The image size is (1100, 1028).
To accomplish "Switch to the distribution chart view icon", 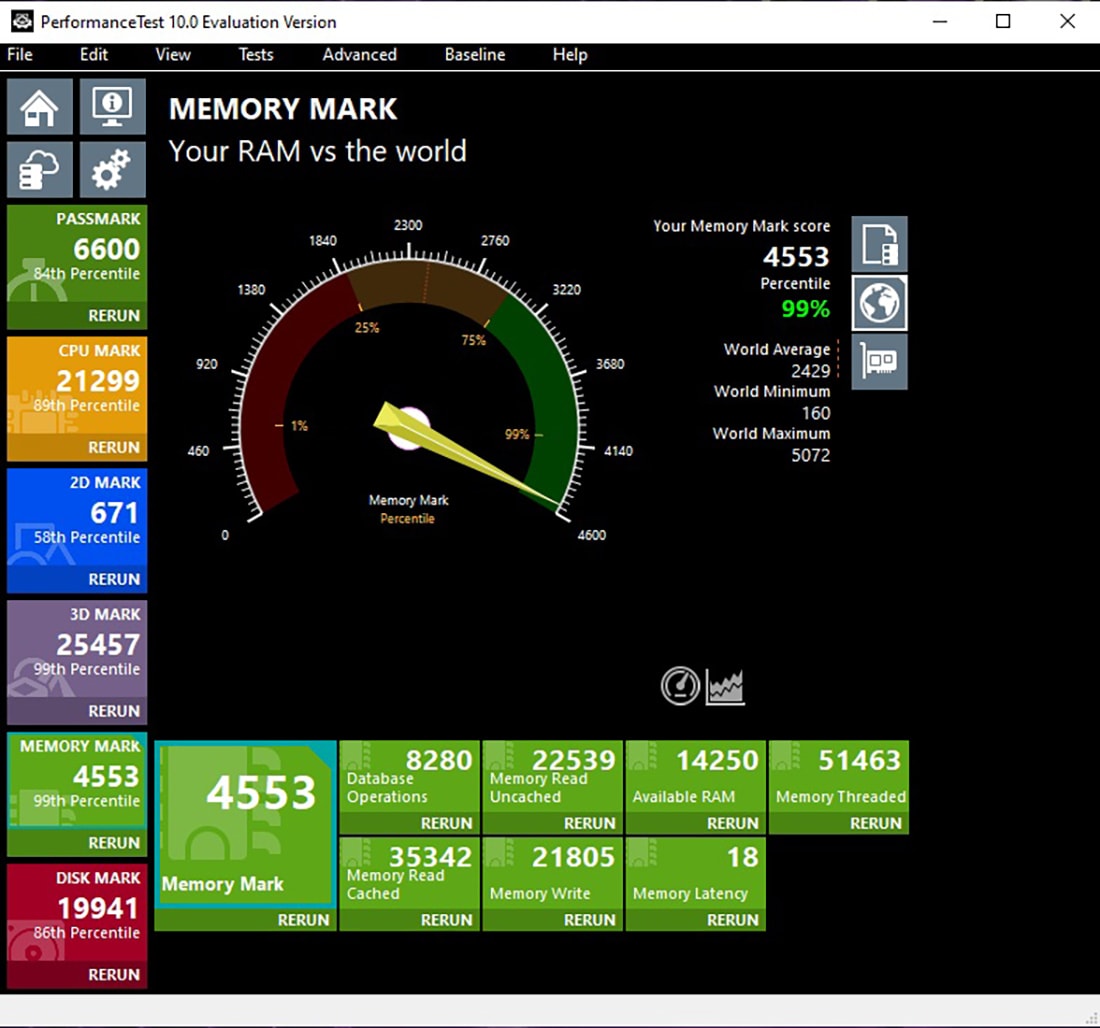I will (x=725, y=686).
